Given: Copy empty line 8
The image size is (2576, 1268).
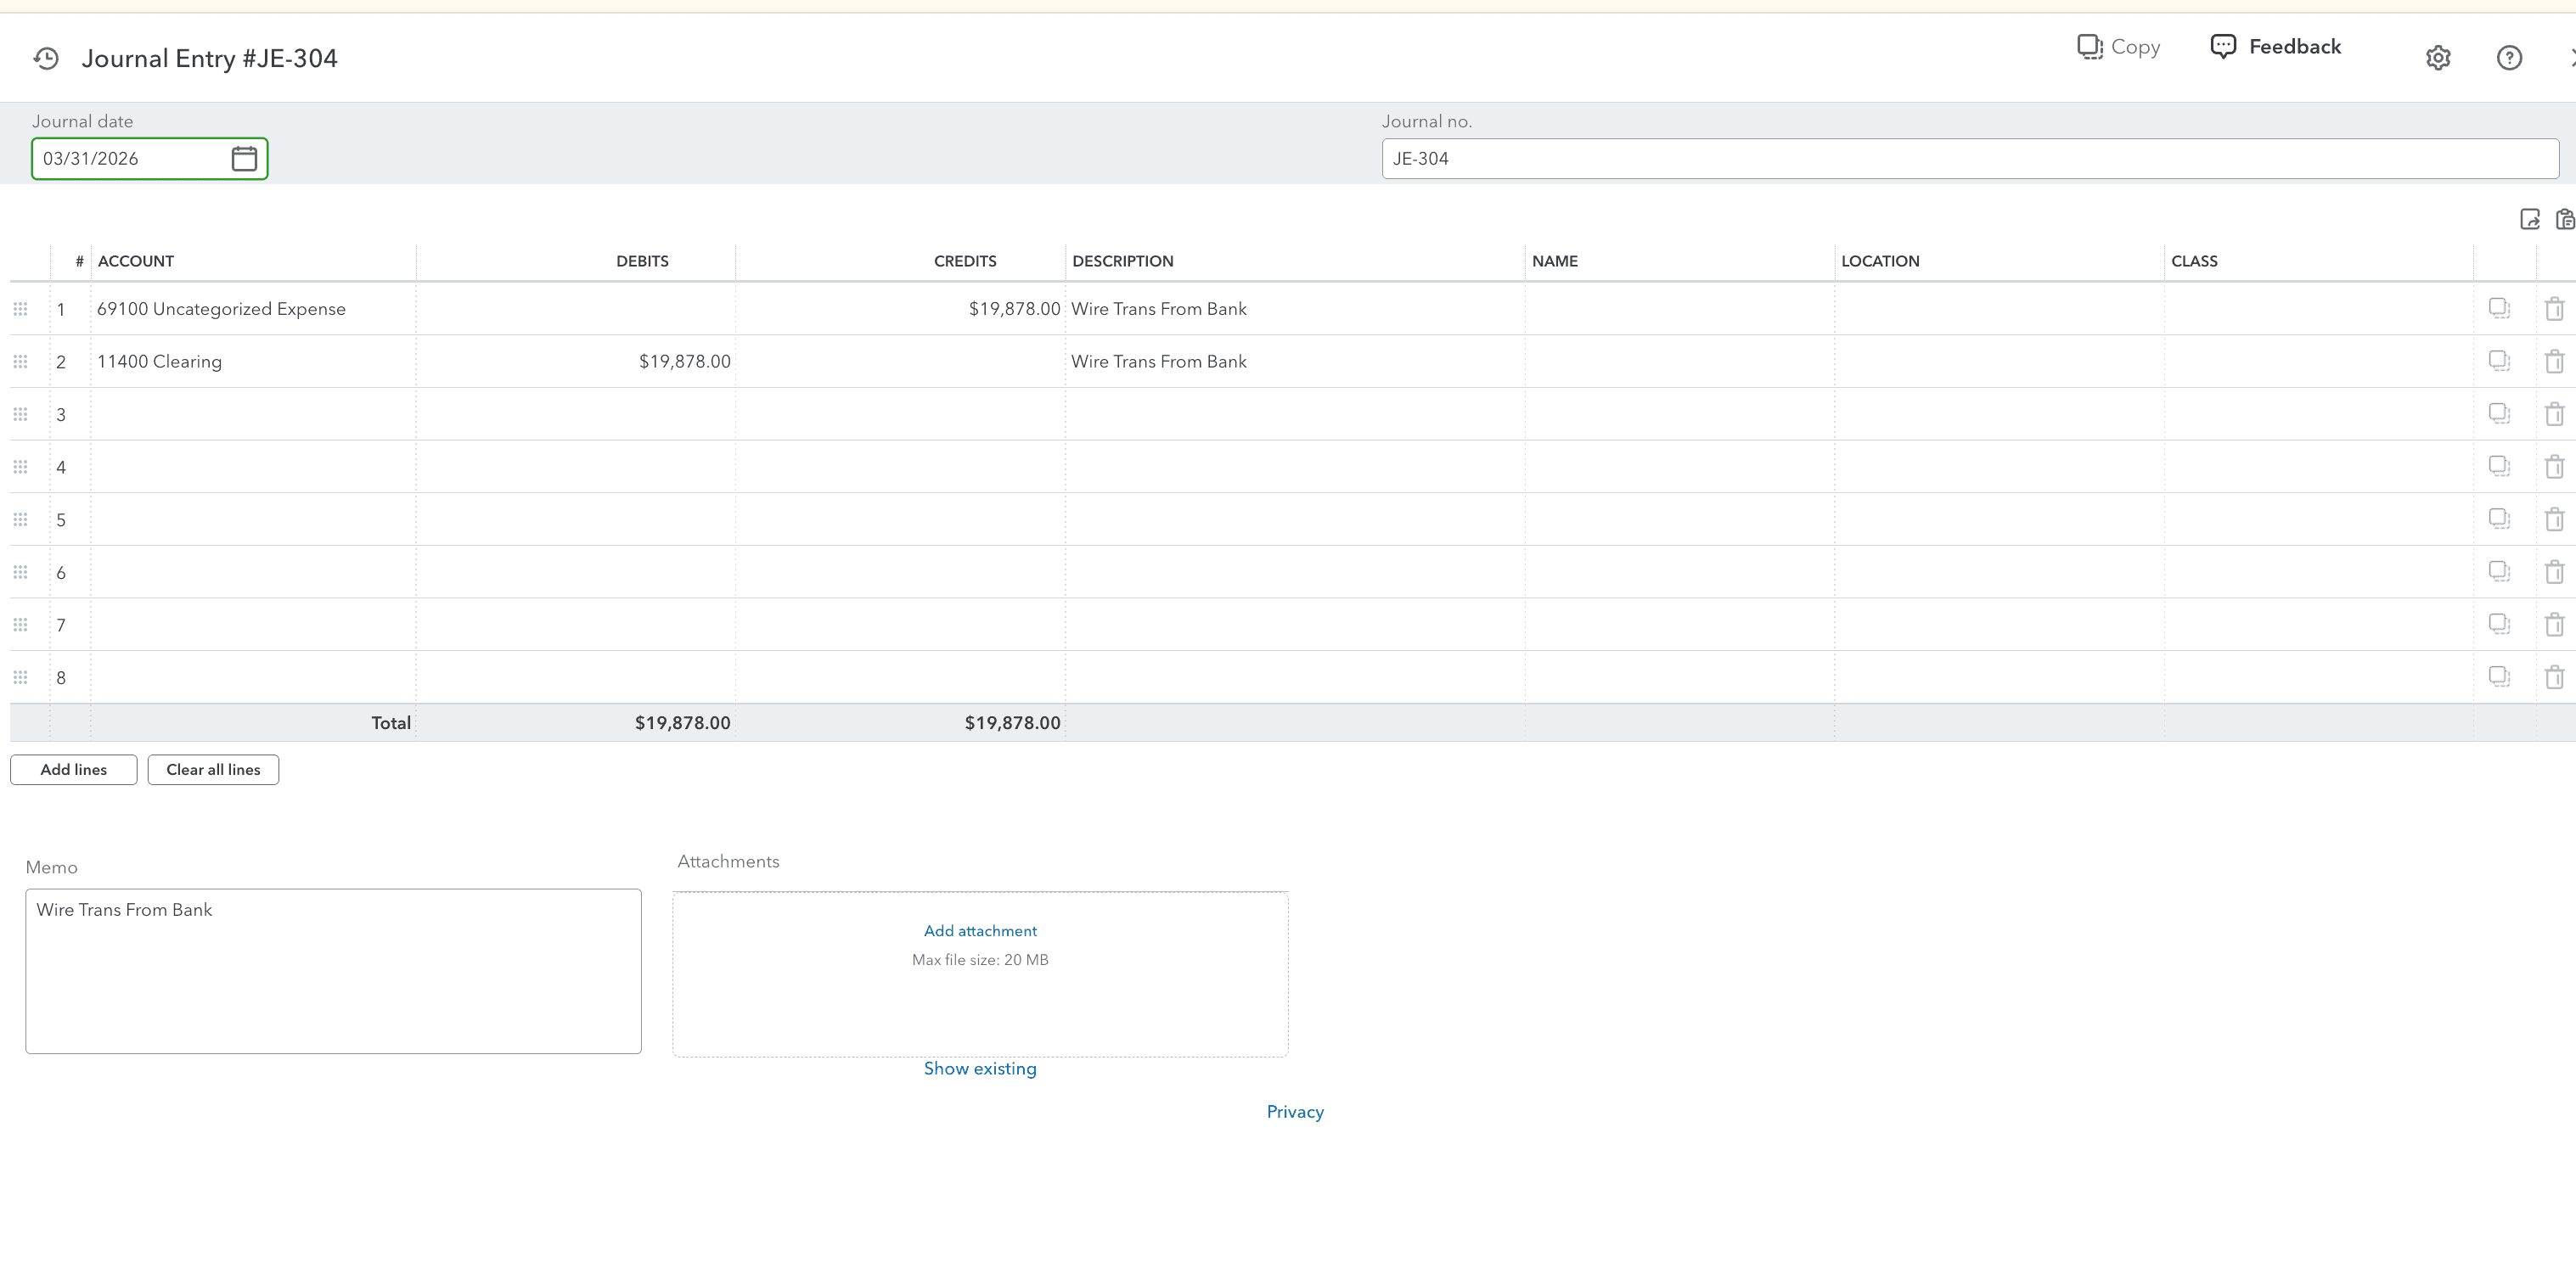Looking at the screenshot, I should pos(2499,677).
